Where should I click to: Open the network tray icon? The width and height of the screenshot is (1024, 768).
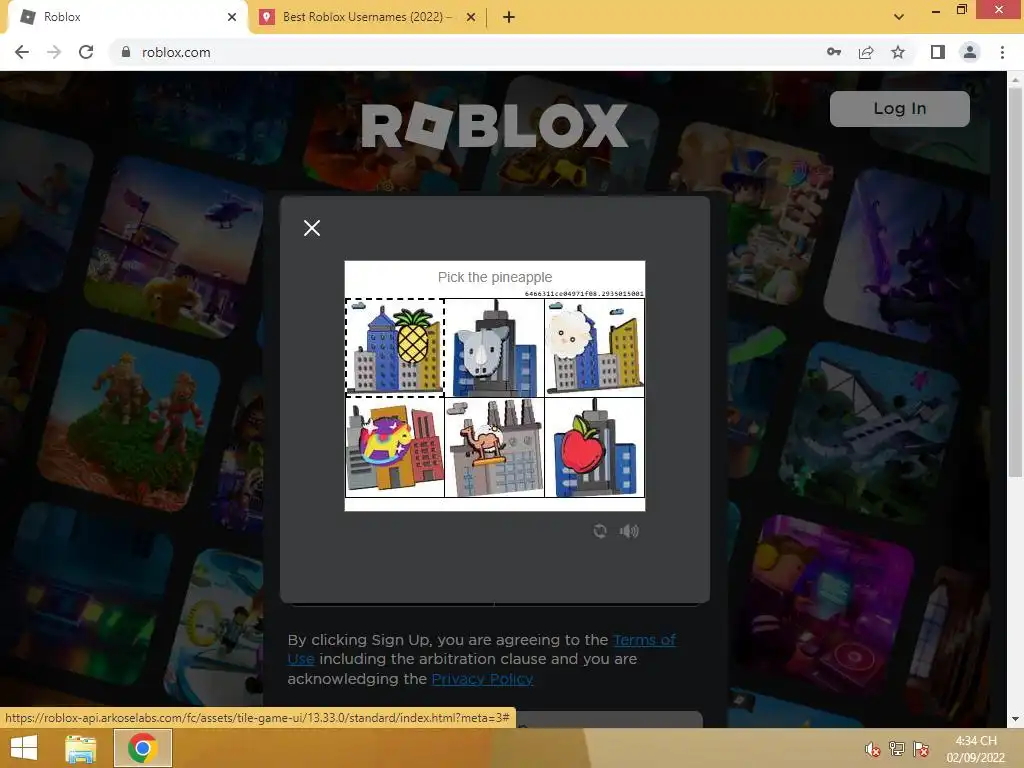[897, 749]
